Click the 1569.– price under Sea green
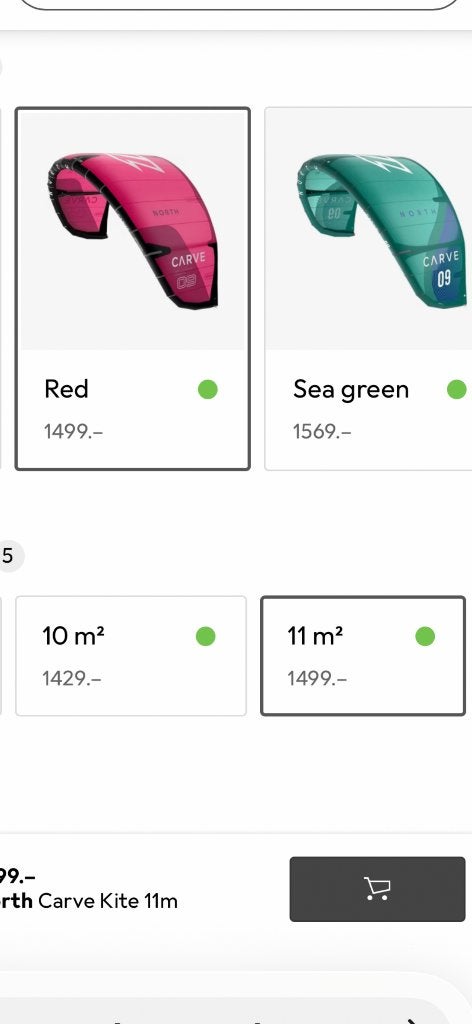The image size is (472, 1024). click(323, 432)
